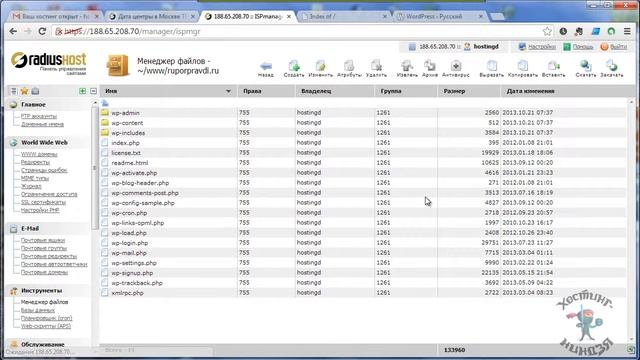Open the Помощь help link
Image resolution: width=640 pixels, height=360 pixels.
tap(582, 47)
